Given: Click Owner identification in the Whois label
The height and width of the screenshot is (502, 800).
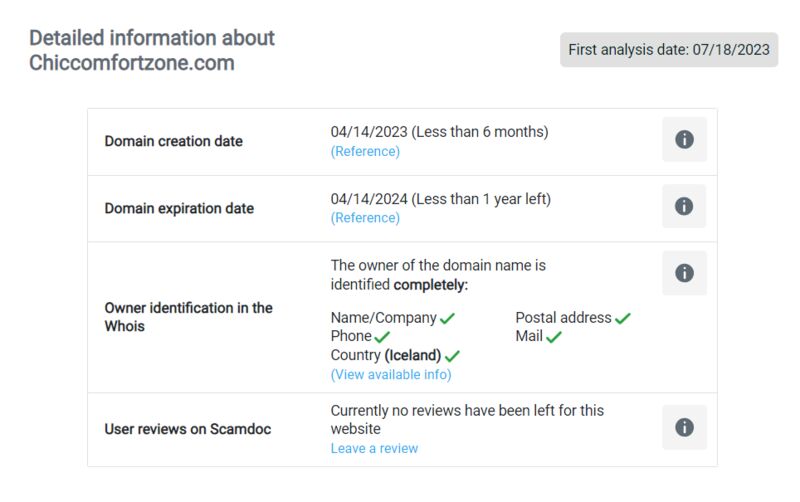Looking at the screenshot, I should [x=188, y=317].
